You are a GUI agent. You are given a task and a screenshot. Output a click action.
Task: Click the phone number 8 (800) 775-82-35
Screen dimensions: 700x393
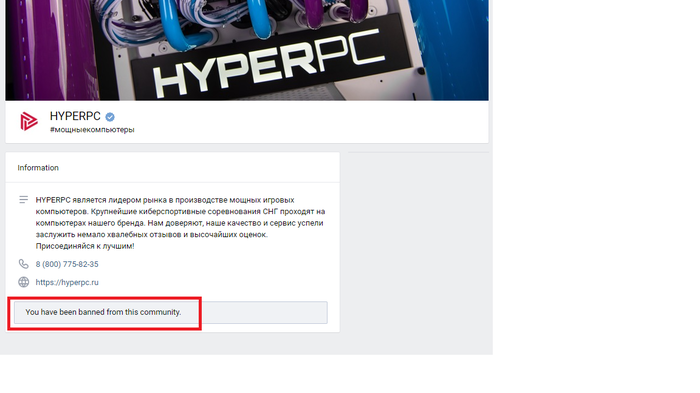tap(67, 264)
